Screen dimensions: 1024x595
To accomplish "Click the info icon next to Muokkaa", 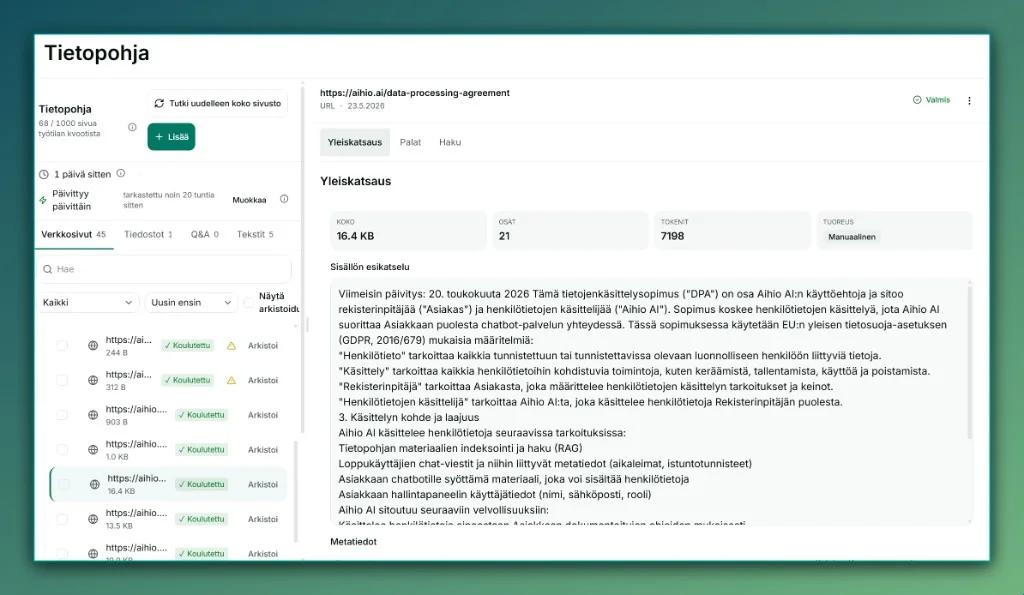I will coord(284,199).
